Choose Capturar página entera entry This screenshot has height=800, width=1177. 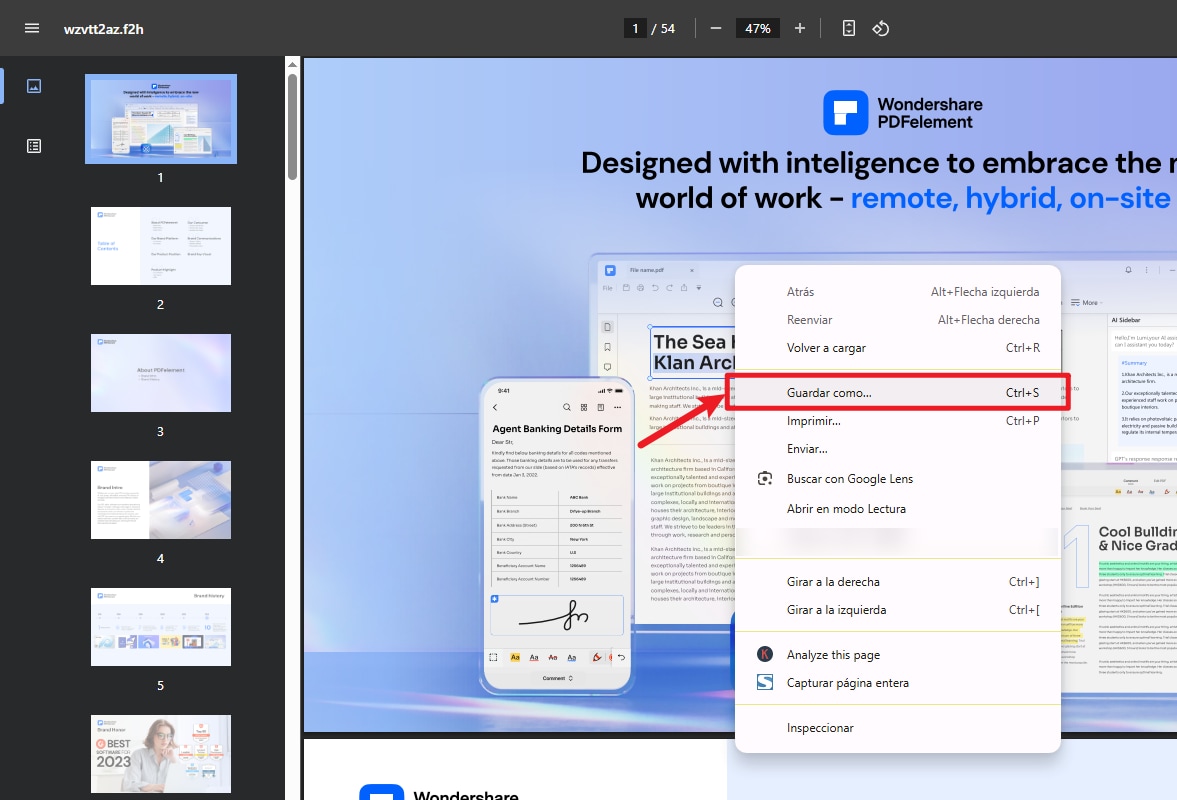pyautogui.click(x=898, y=683)
